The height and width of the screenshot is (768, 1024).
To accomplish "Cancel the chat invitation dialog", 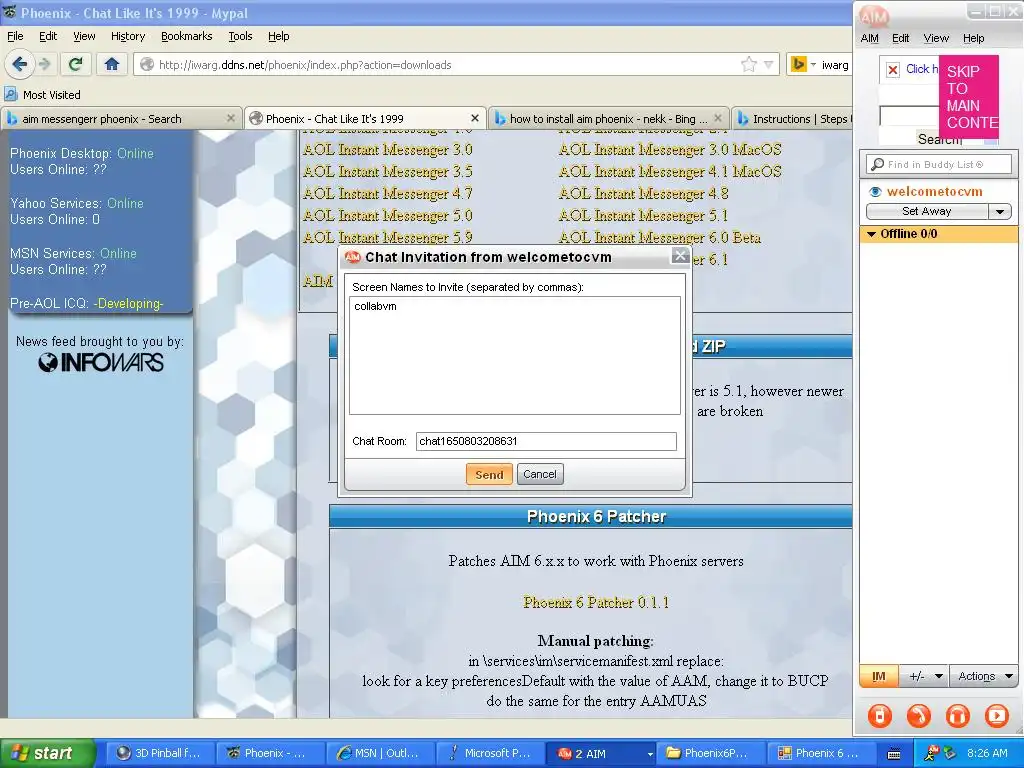I will click(x=539, y=474).
